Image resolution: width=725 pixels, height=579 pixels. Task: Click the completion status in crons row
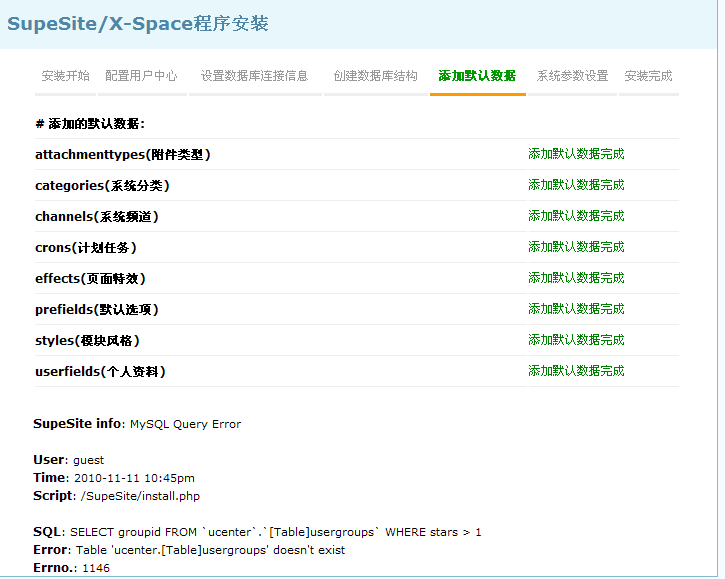click(576, 246)
